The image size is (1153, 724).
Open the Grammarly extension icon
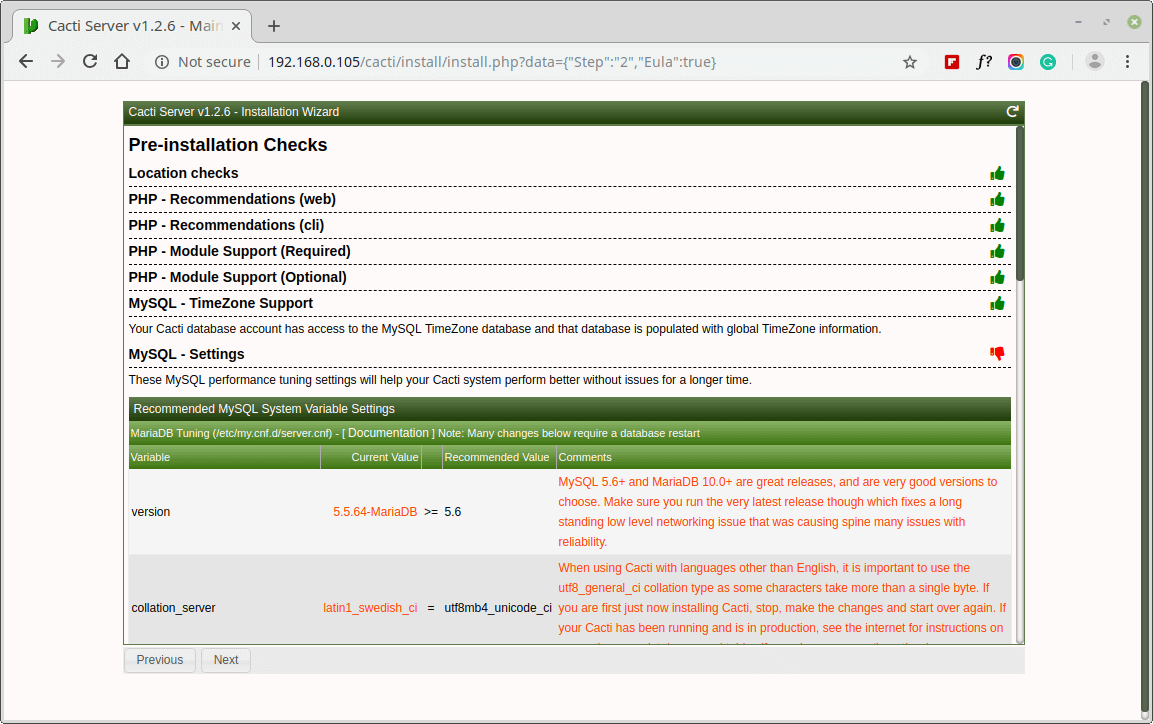click(x=1048, y=62)
